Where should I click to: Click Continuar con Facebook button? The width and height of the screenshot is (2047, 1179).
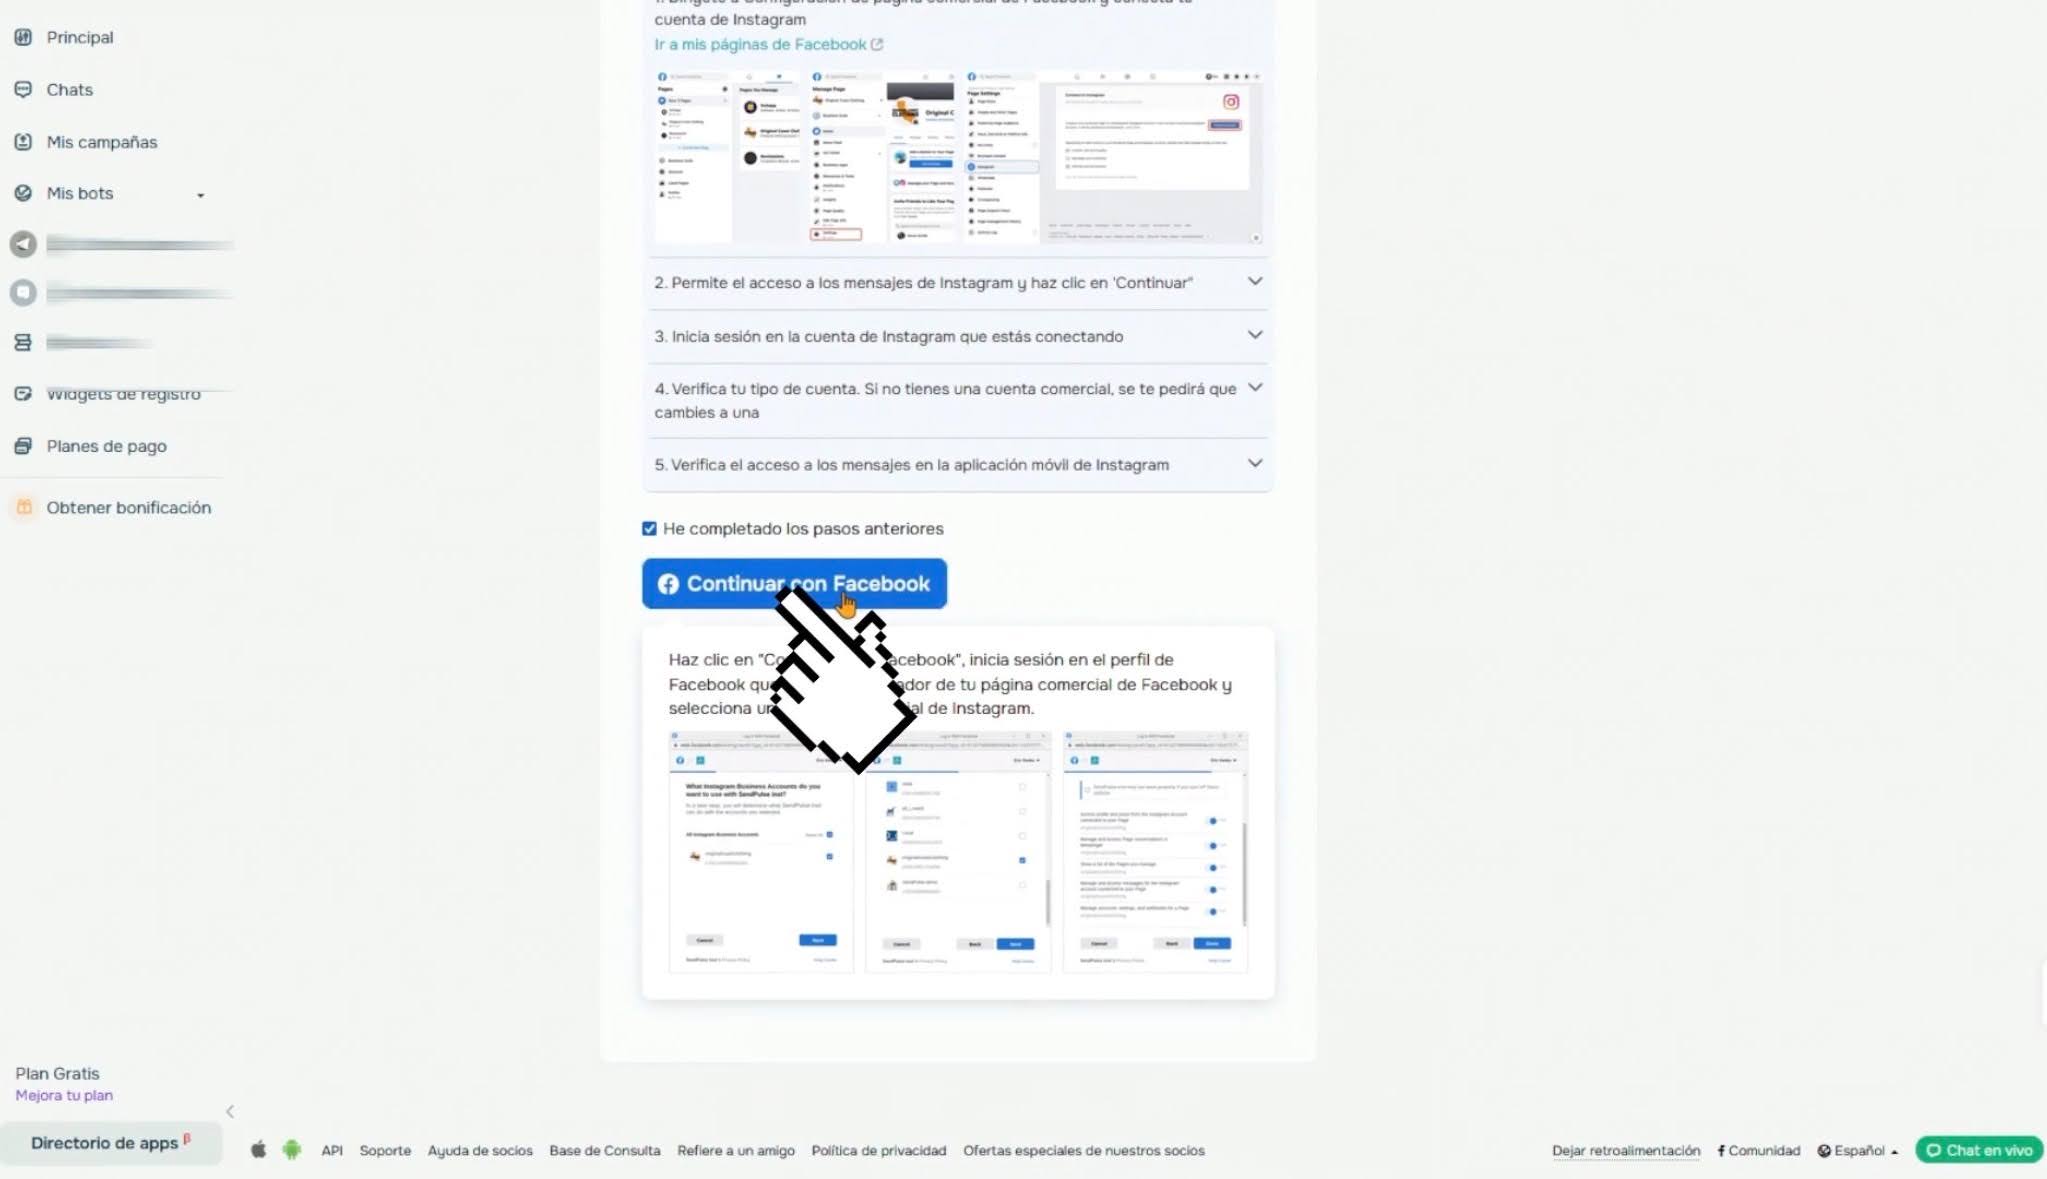coord(794,583)
